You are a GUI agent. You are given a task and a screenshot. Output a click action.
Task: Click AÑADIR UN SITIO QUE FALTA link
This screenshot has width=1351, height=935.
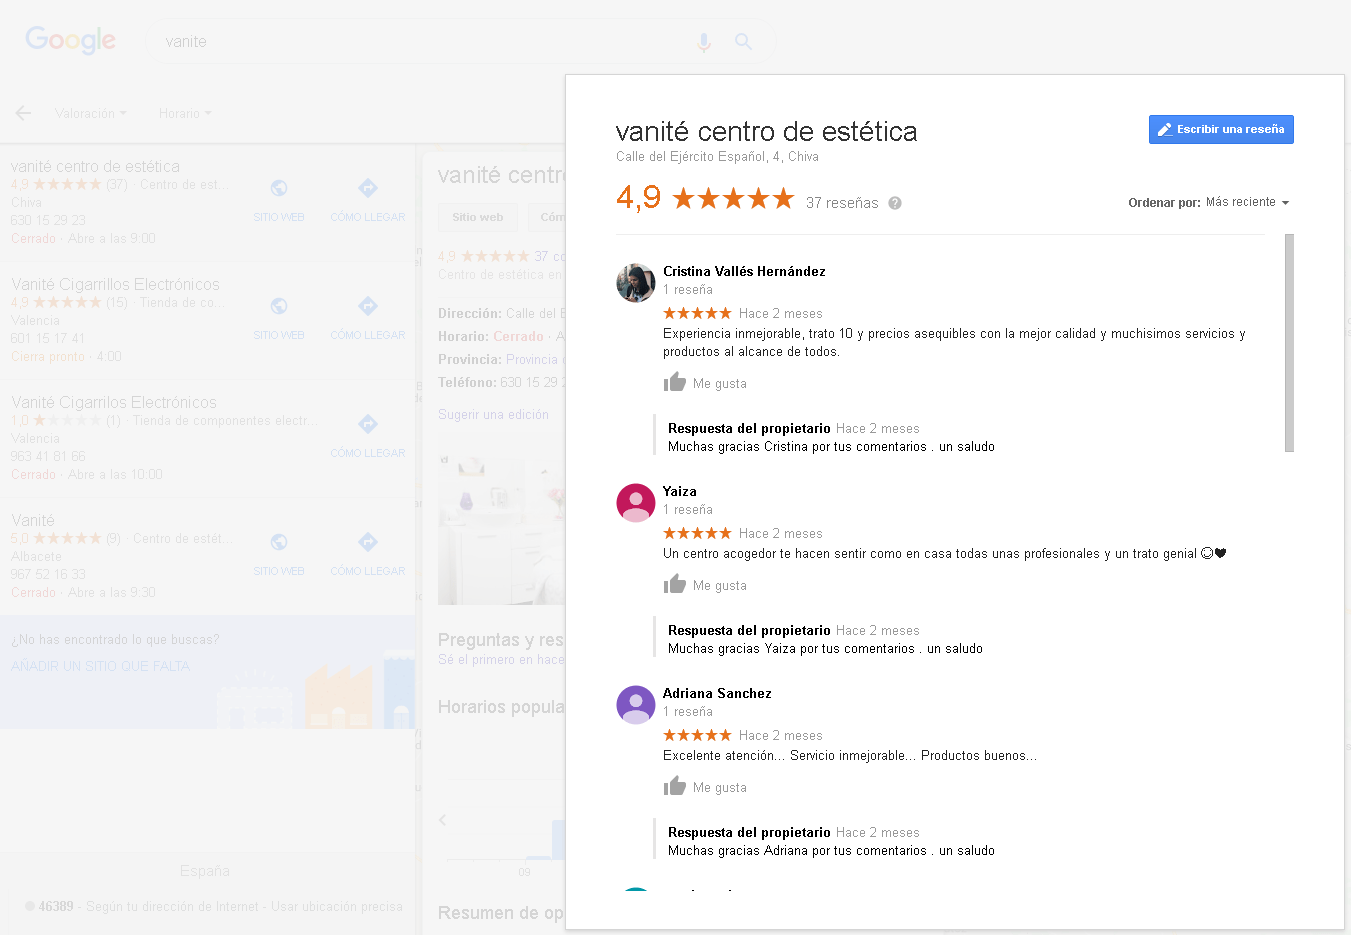pos(100,666)
